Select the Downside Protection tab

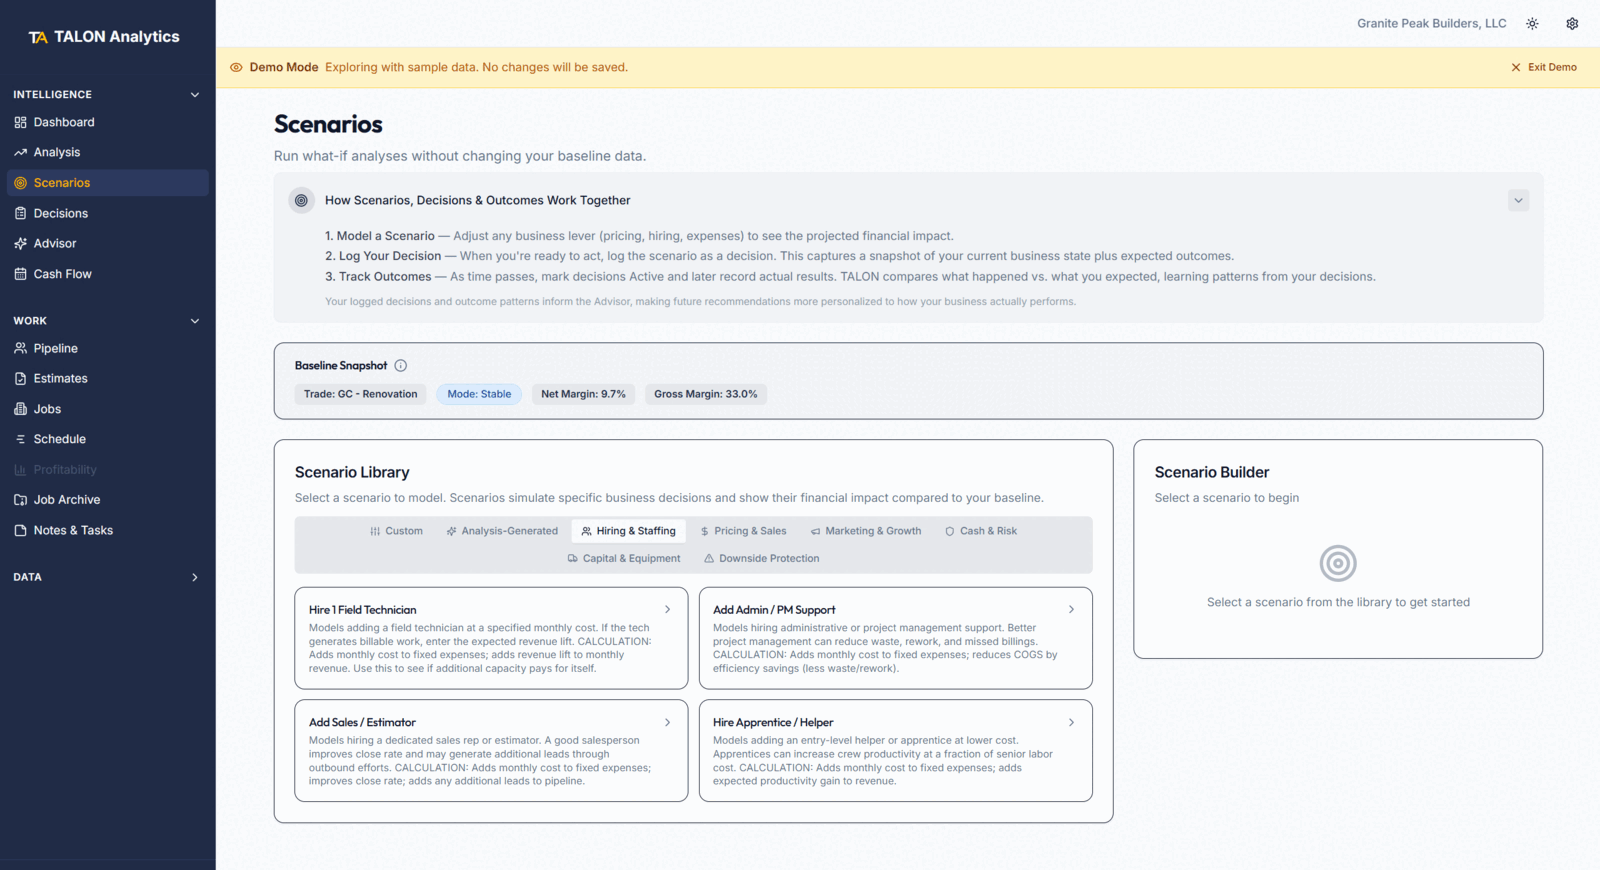tap(761, 559)
